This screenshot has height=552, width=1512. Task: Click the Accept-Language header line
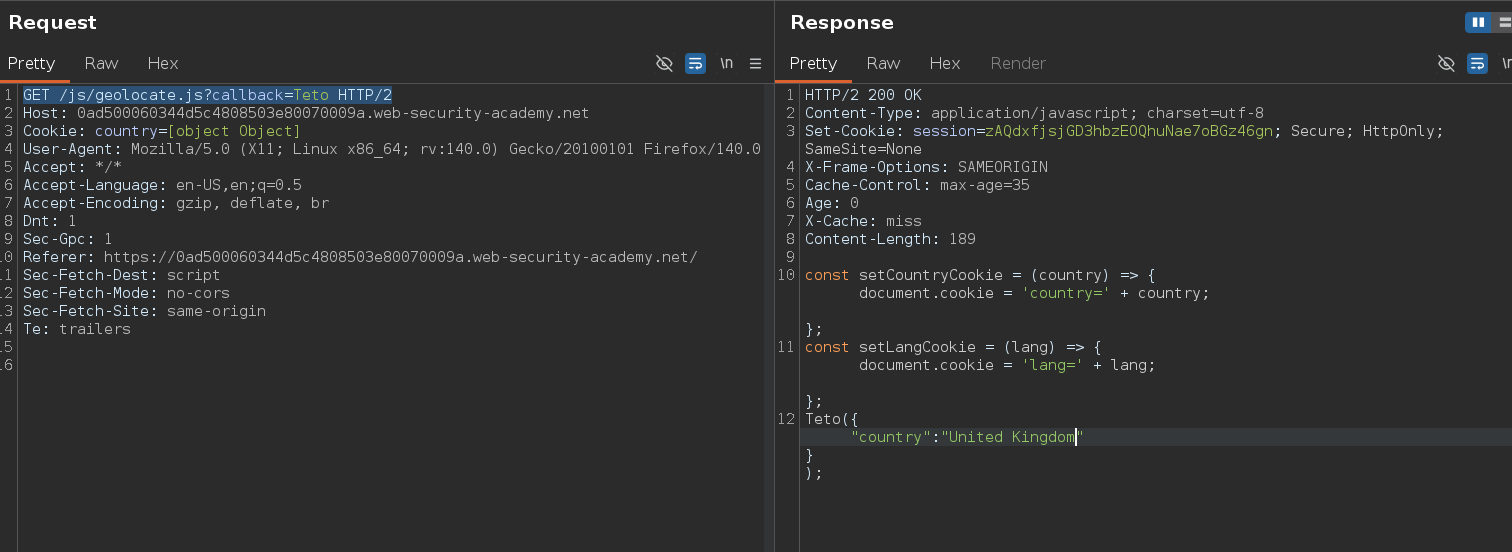[x=162, y=185]
